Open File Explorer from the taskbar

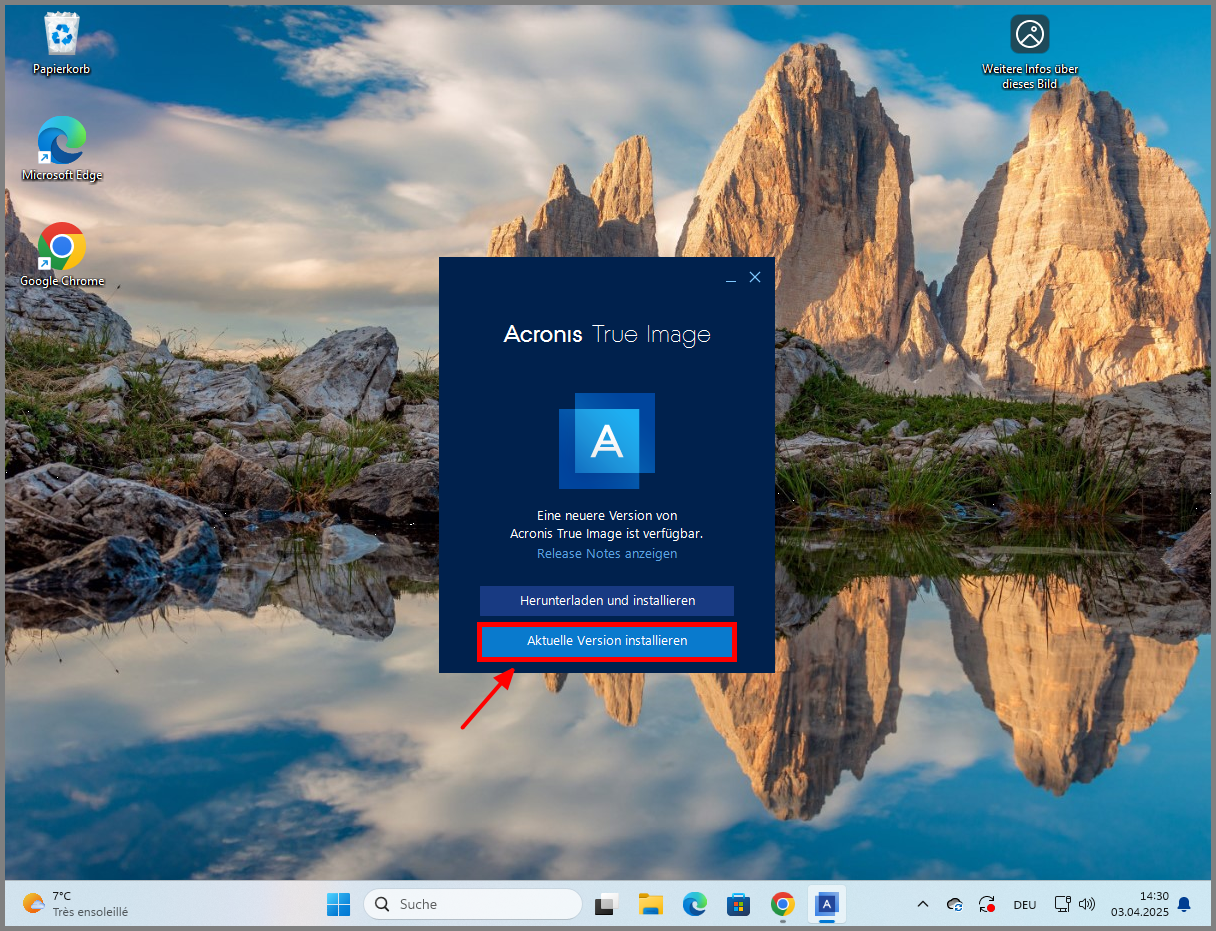click(651, 905)
